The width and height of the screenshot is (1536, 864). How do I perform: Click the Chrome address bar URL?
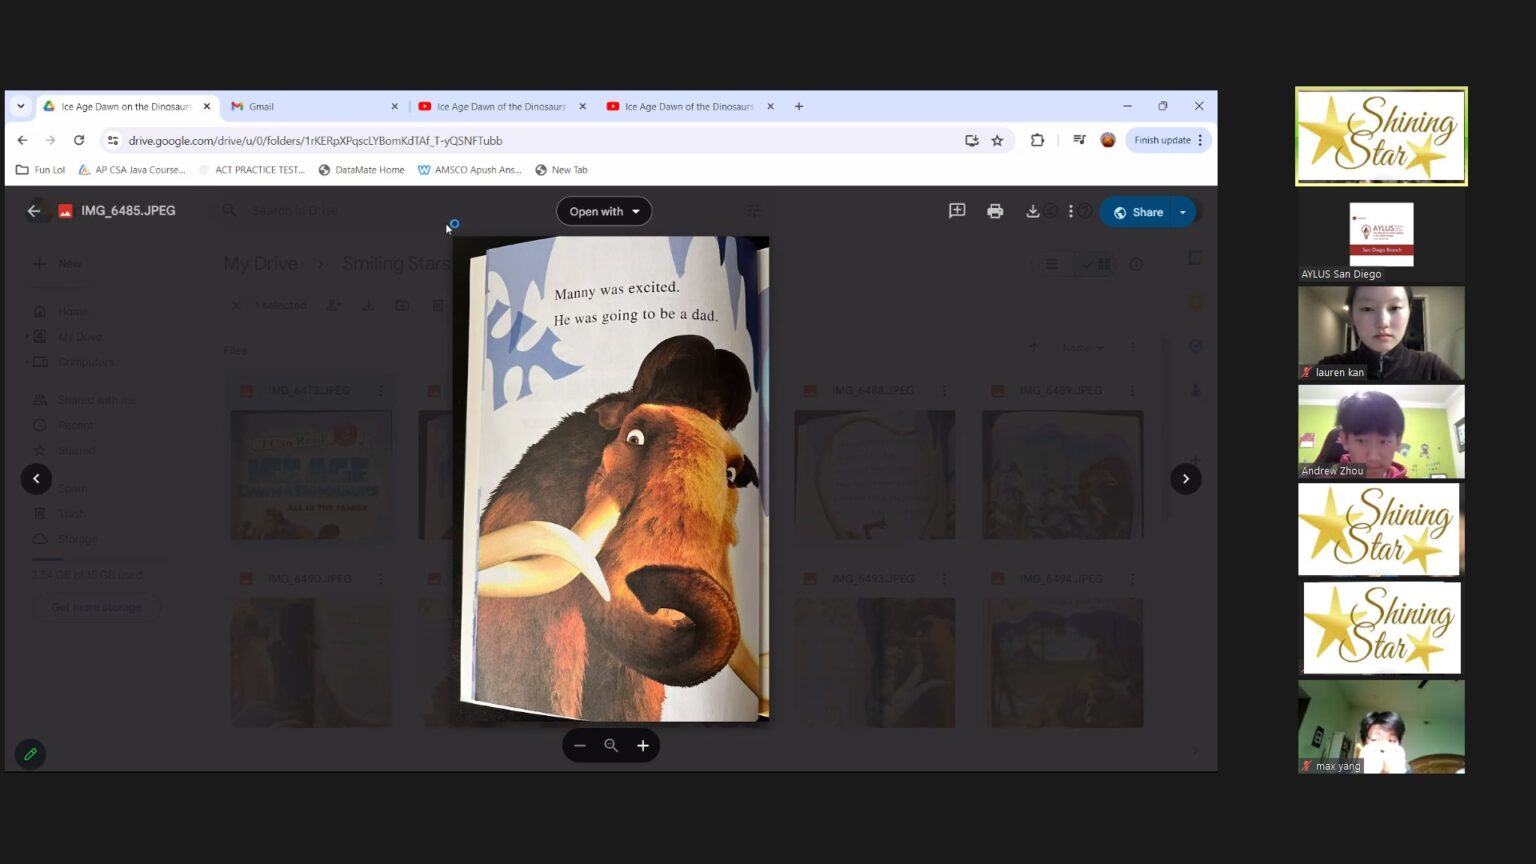tap(315, 141)
